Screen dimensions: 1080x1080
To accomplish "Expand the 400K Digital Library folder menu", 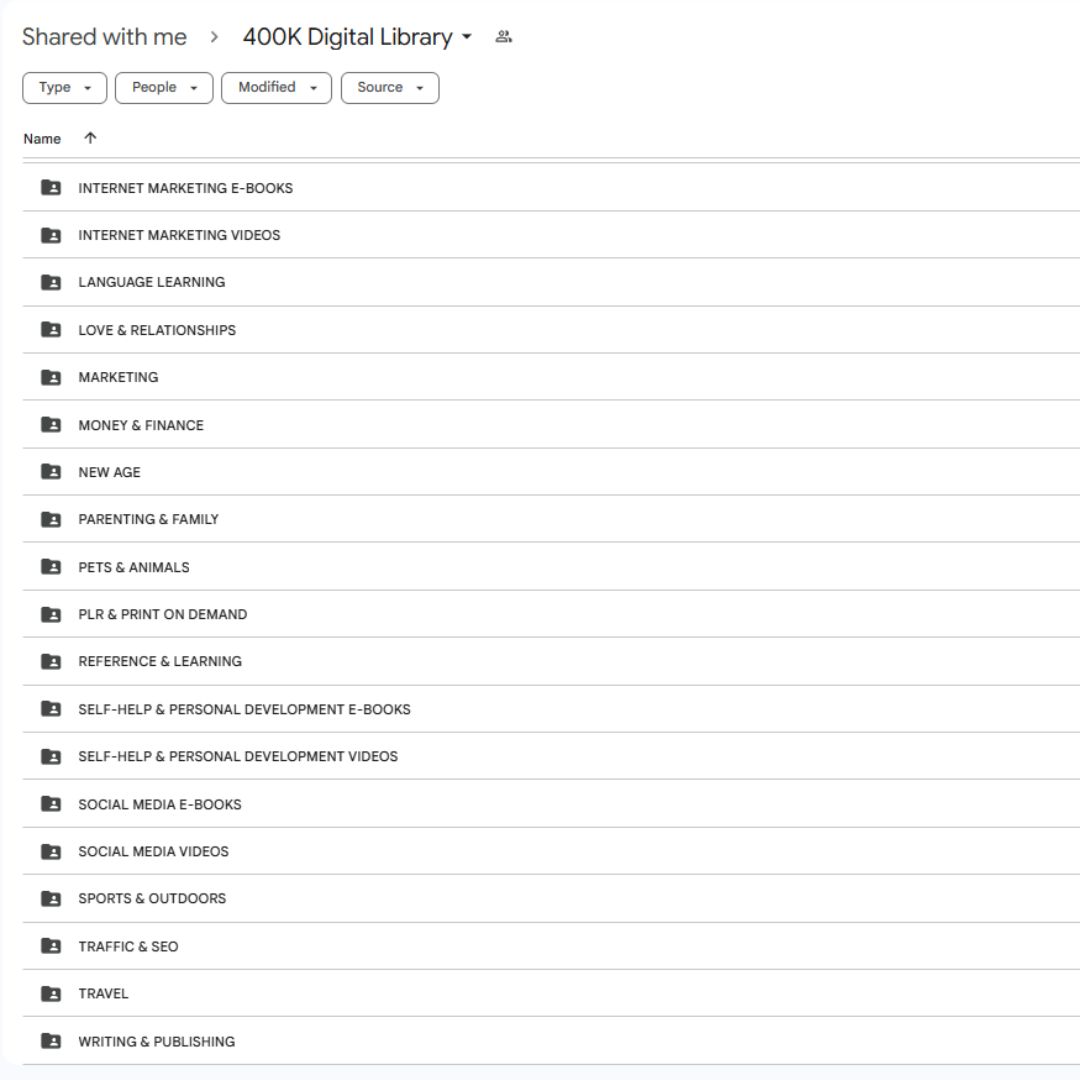I will (x=357, y=37).
